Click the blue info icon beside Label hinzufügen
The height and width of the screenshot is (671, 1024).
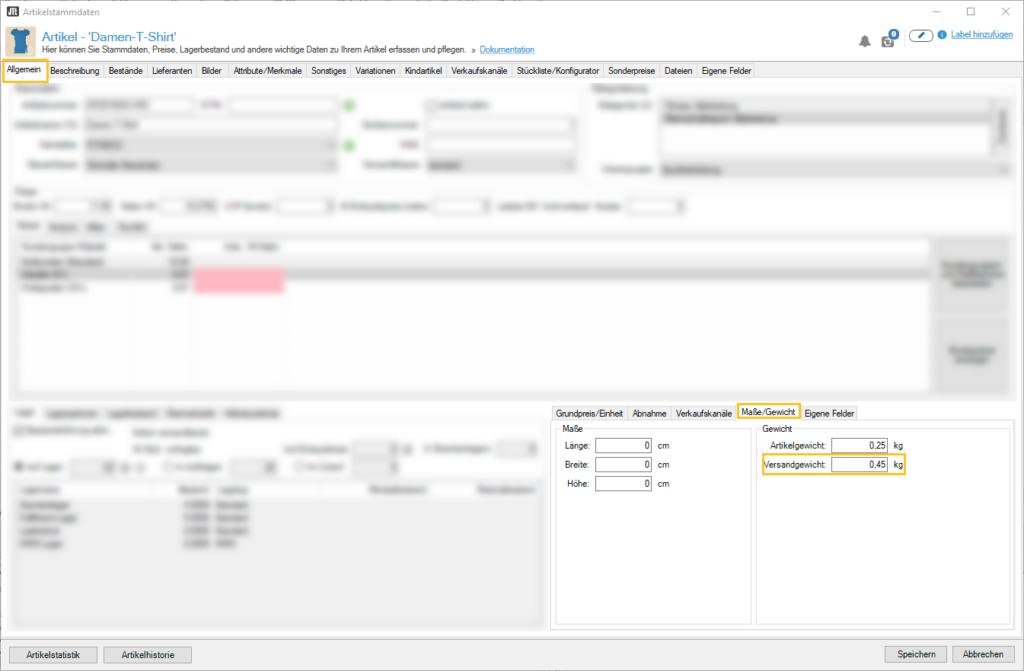click(941, 35)
